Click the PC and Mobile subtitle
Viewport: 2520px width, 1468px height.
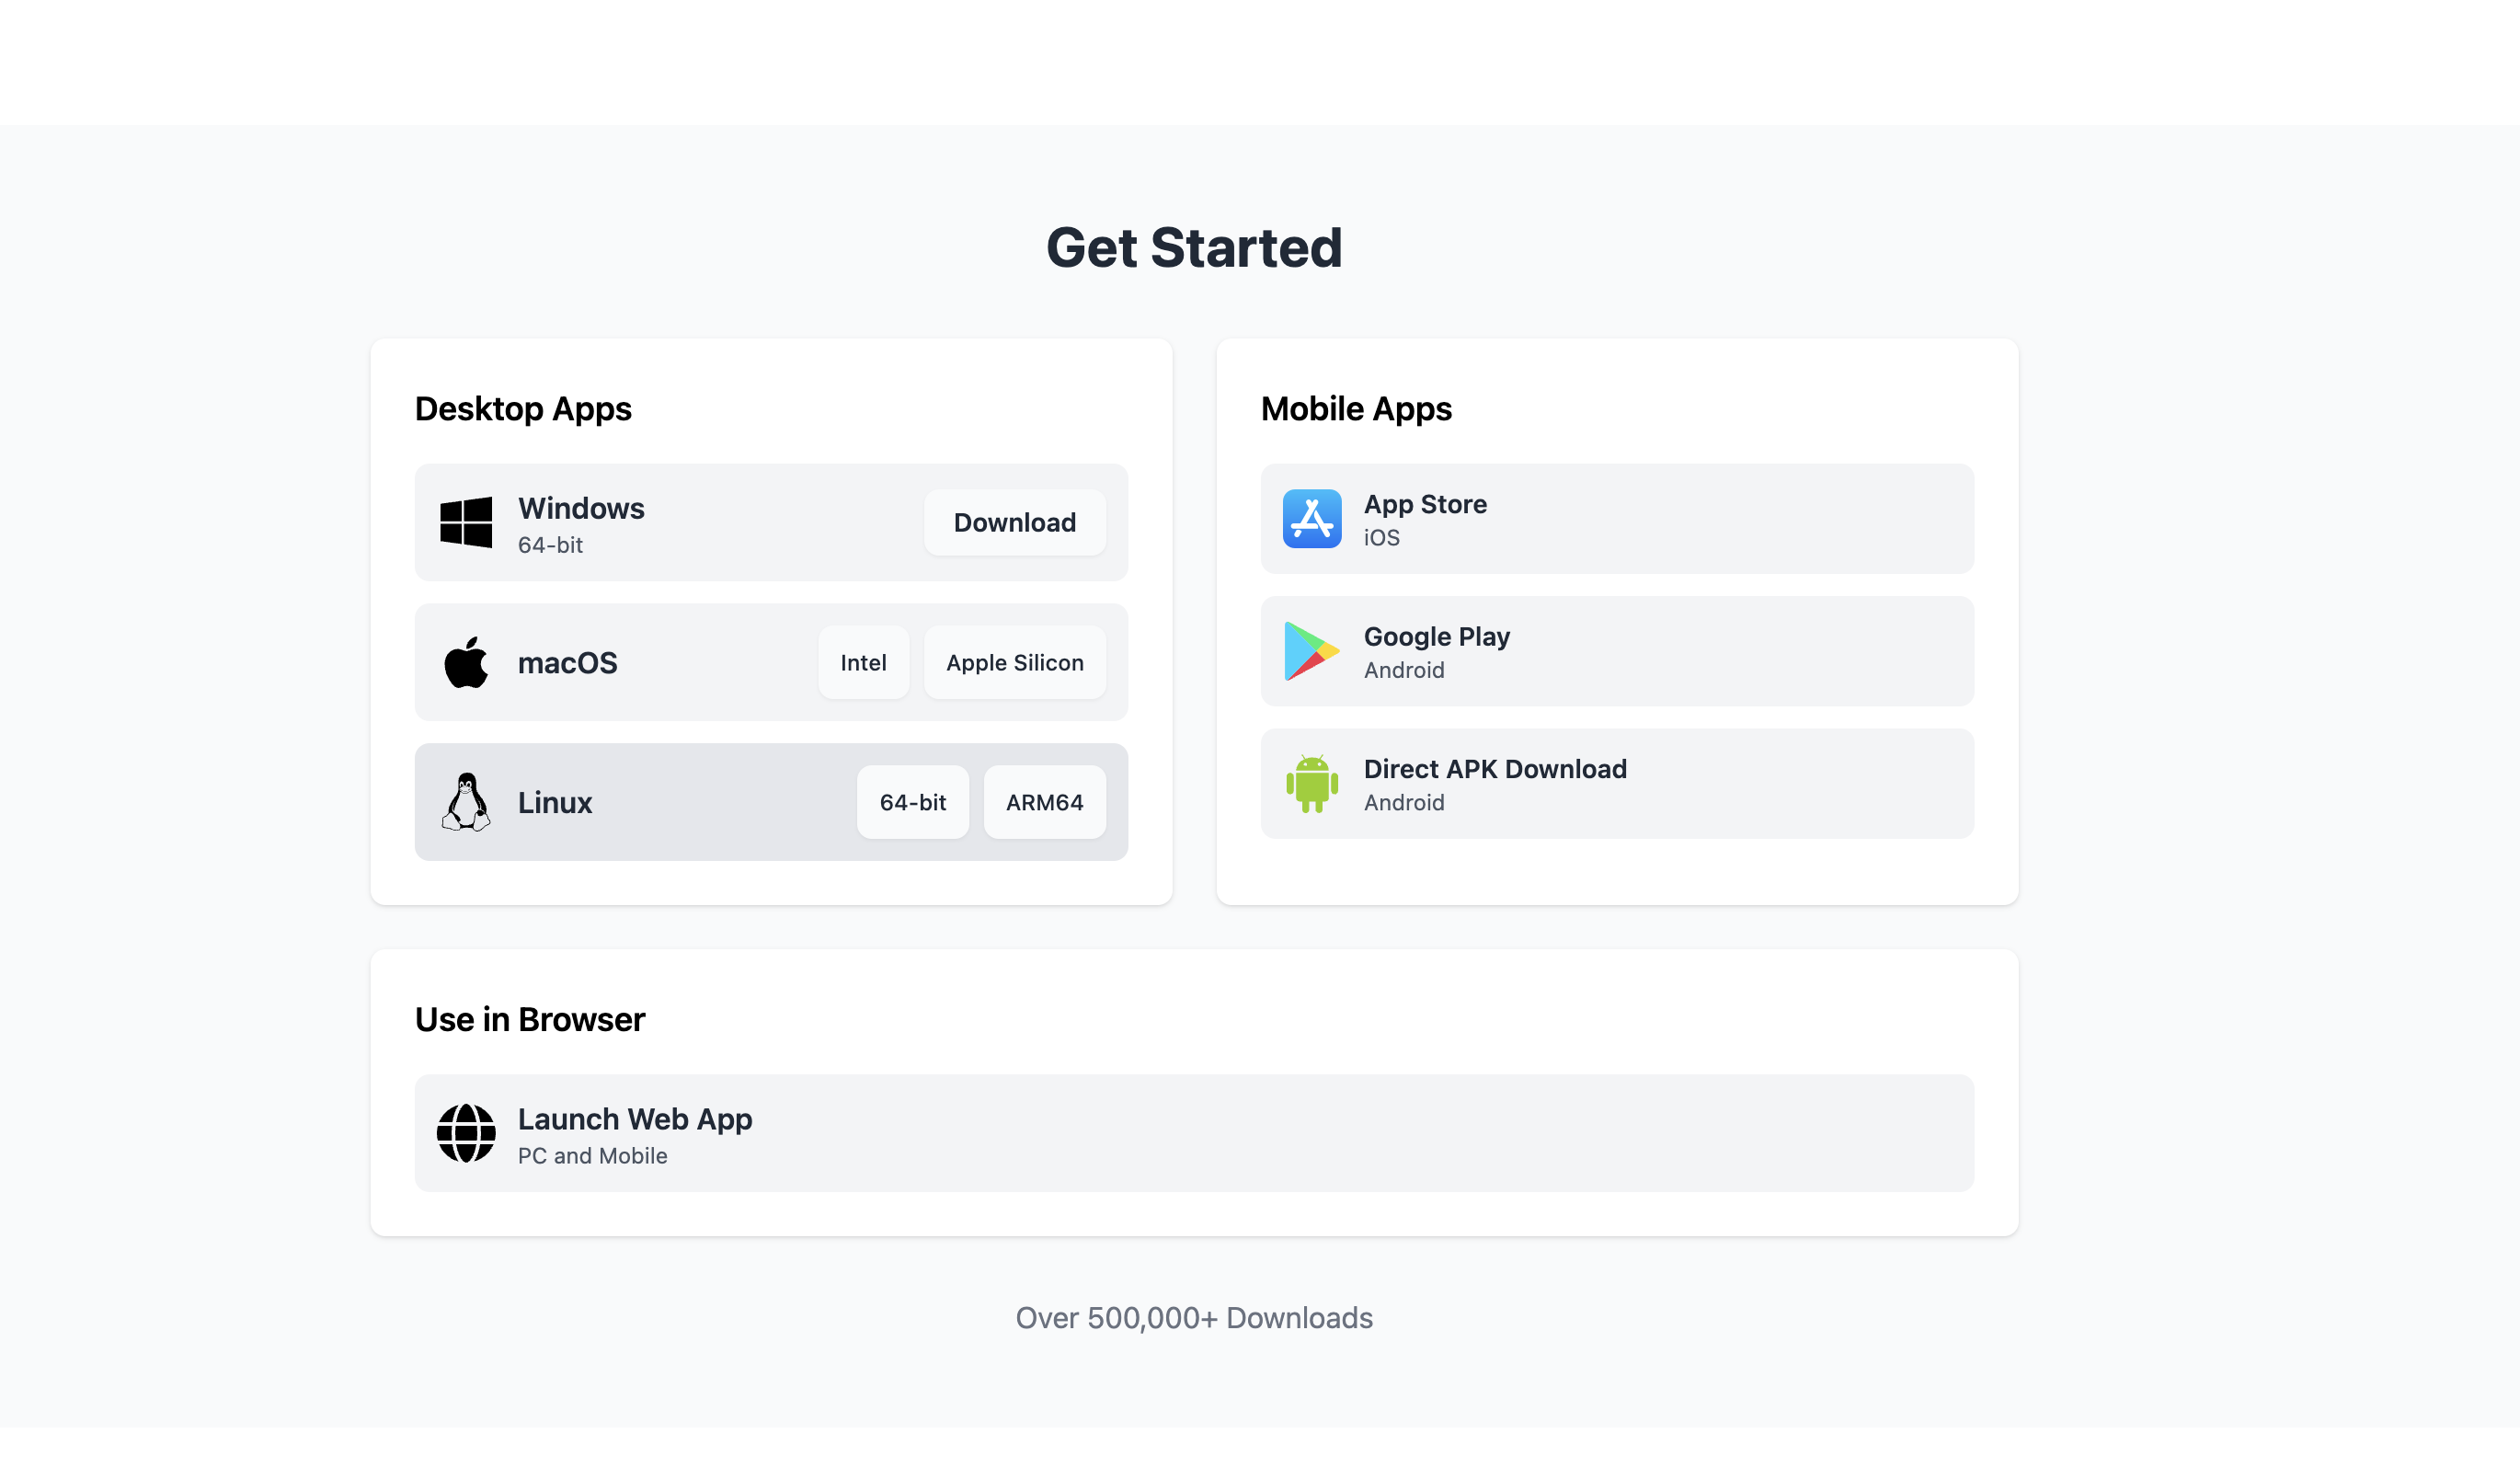point(592,1155)
